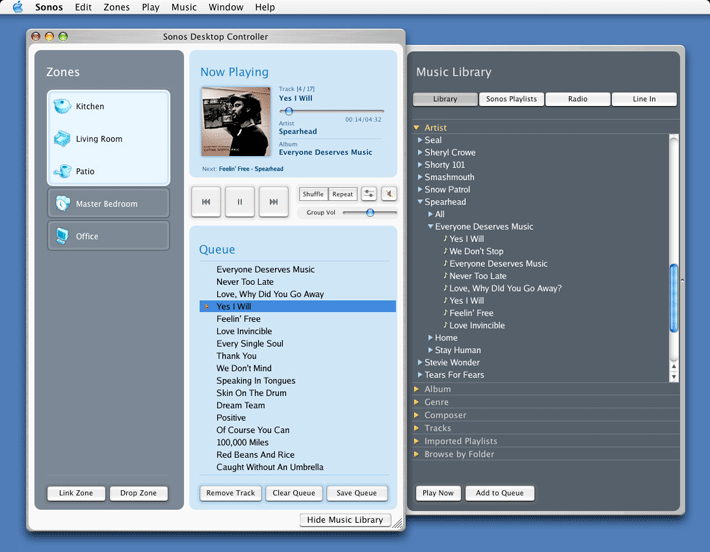The width and height of the screenshot is (710, 552).
Task: Open the Zones menu
Action: click(116, 7)
